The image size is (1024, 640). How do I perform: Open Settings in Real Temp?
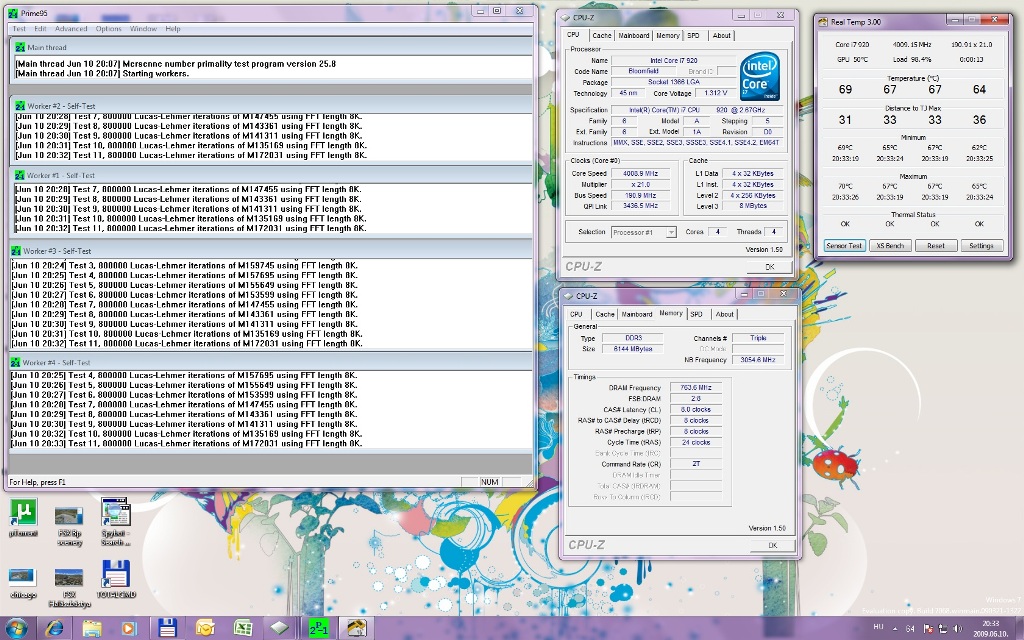982,246
